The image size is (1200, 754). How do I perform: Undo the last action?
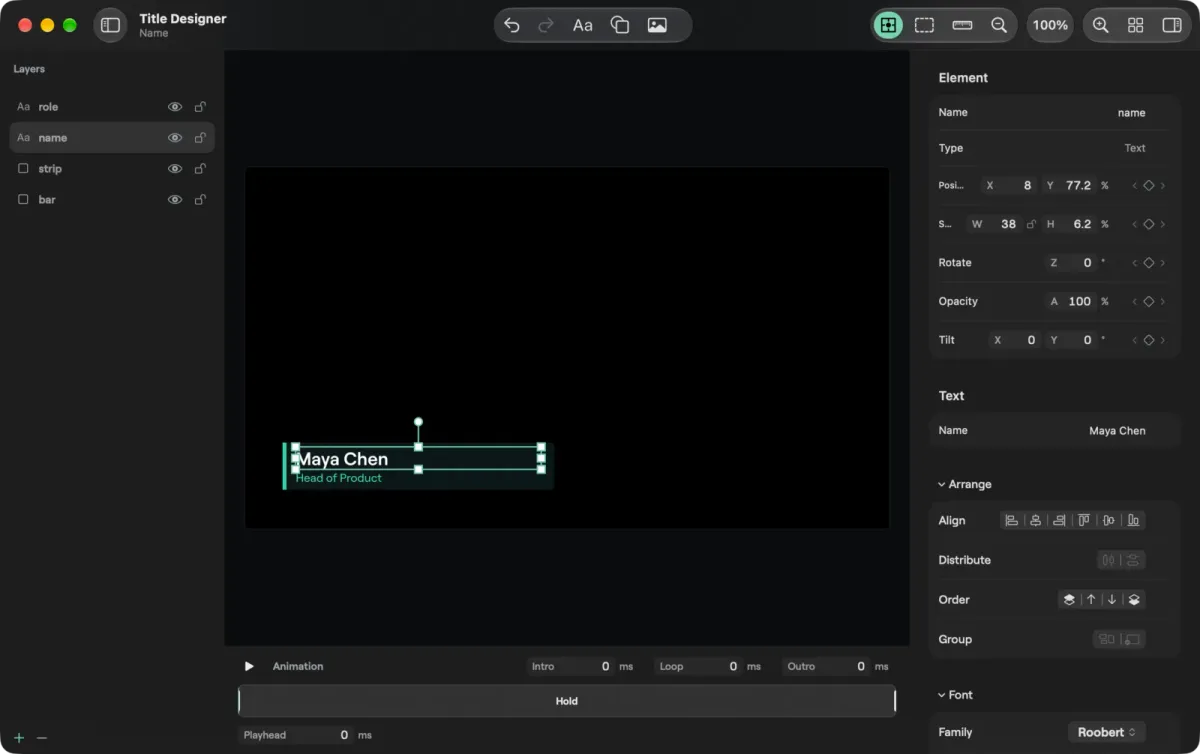click(512, 25)
